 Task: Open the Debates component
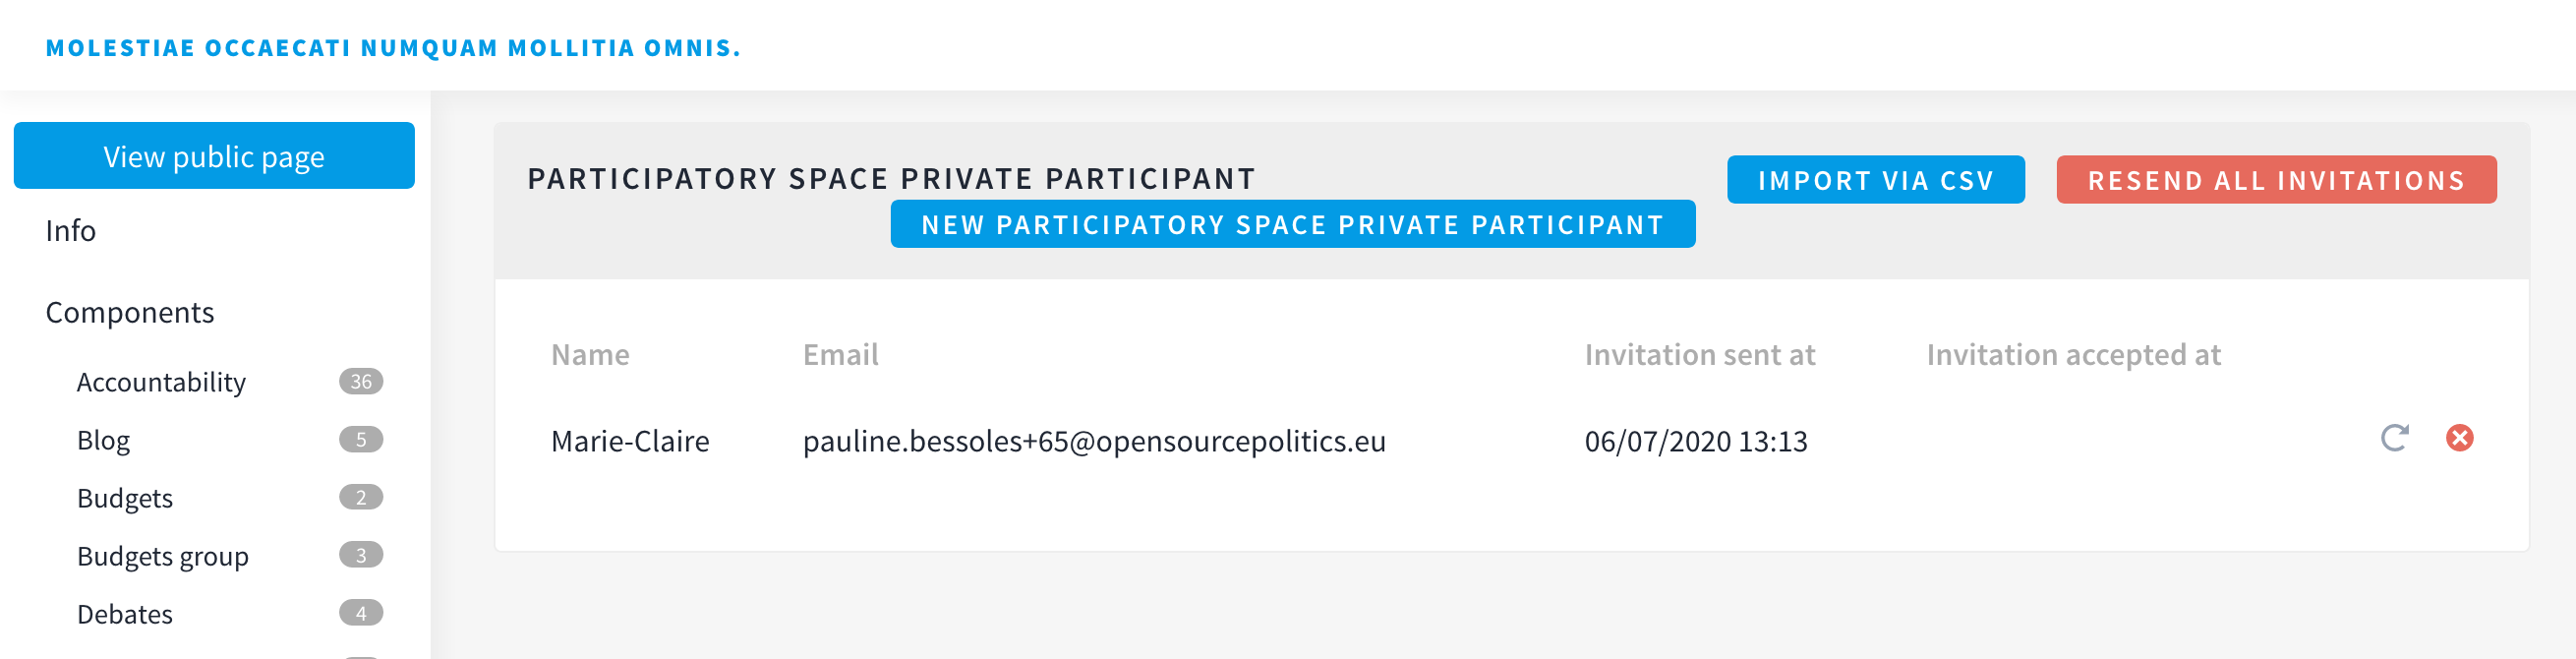[x=125, y=614]
